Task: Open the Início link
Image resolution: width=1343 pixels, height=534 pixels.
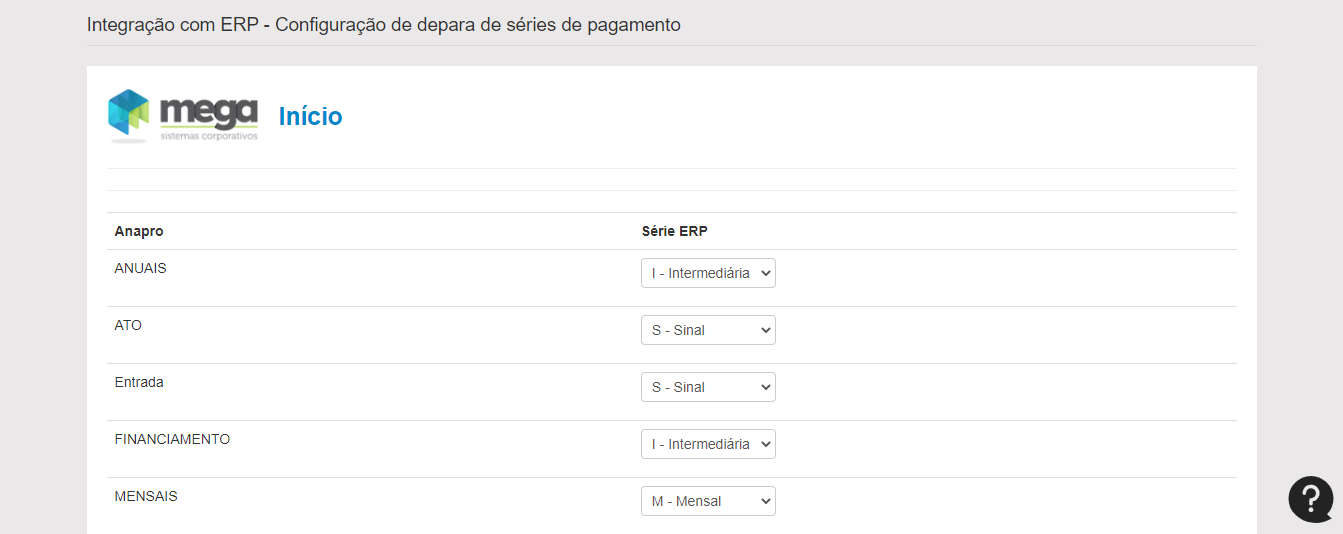Action: (310, 117)
